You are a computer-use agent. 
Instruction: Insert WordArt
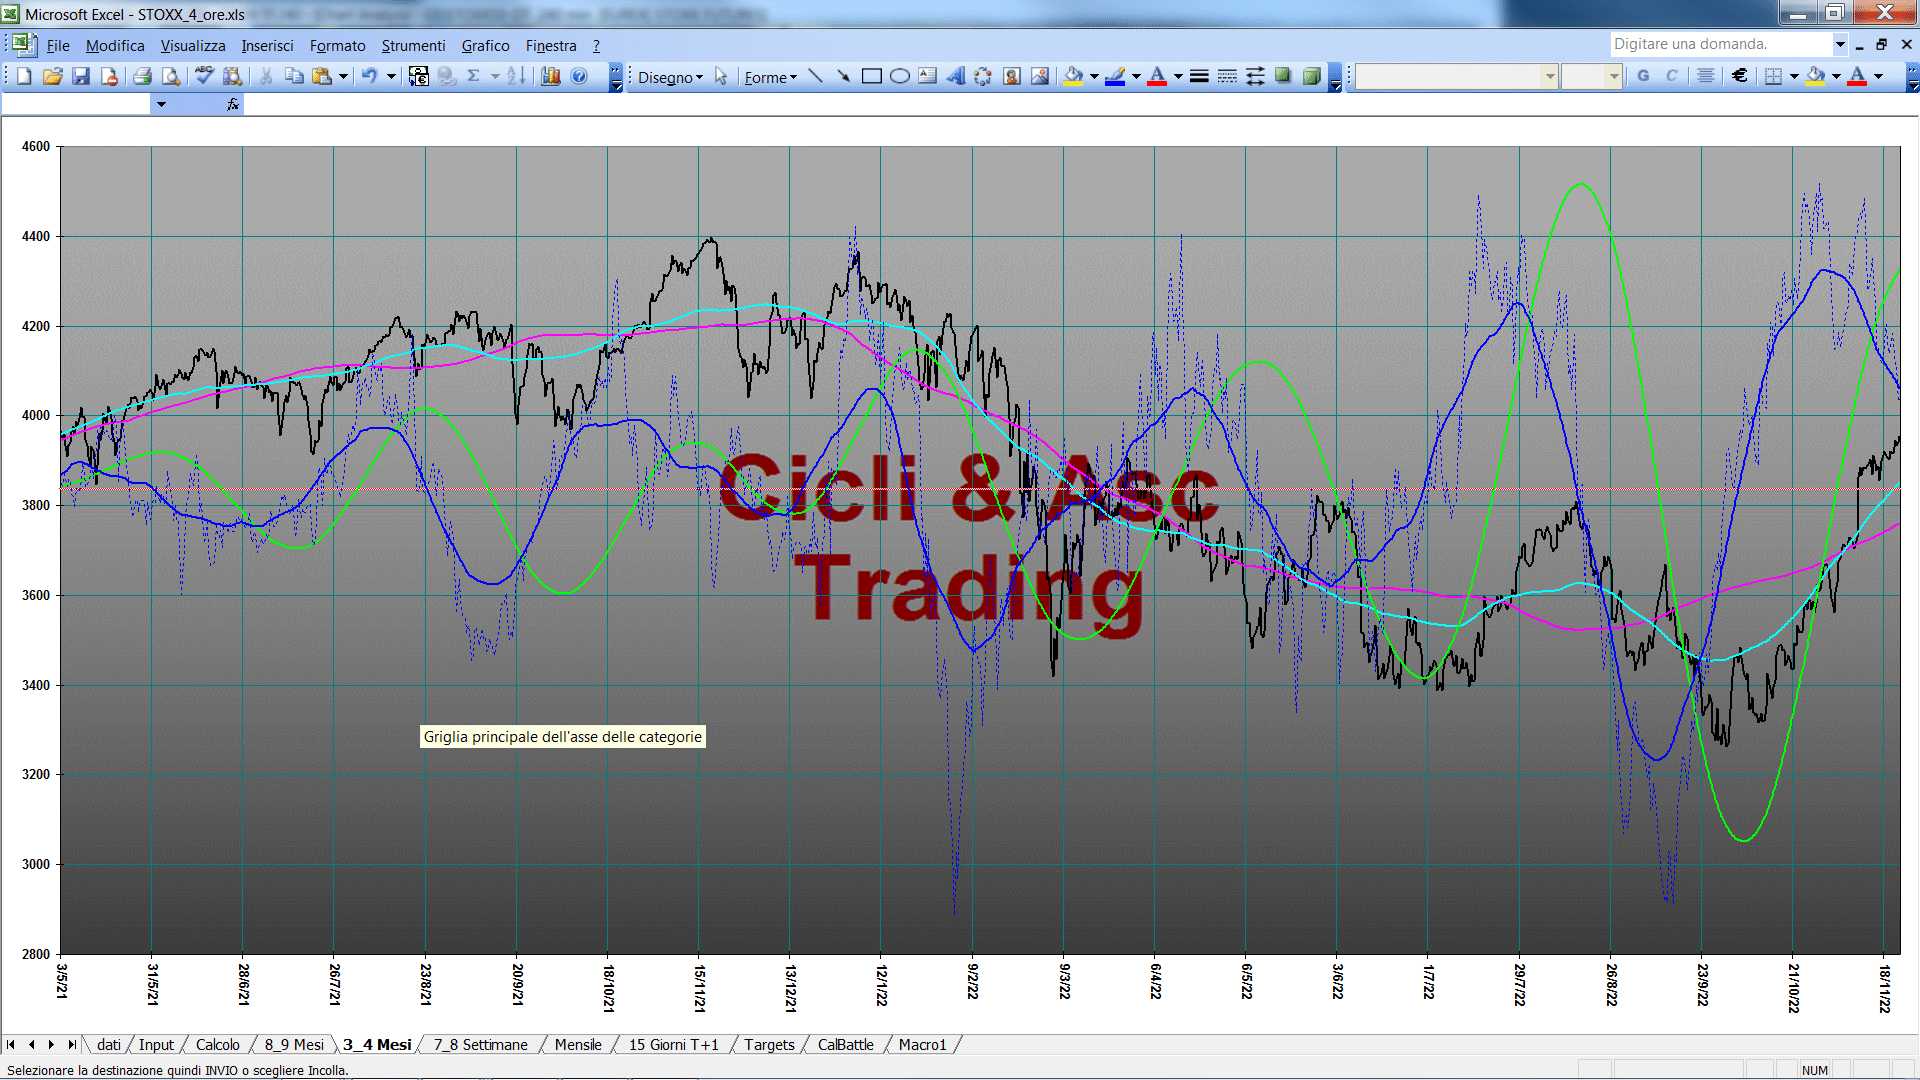tap(956, 76)
